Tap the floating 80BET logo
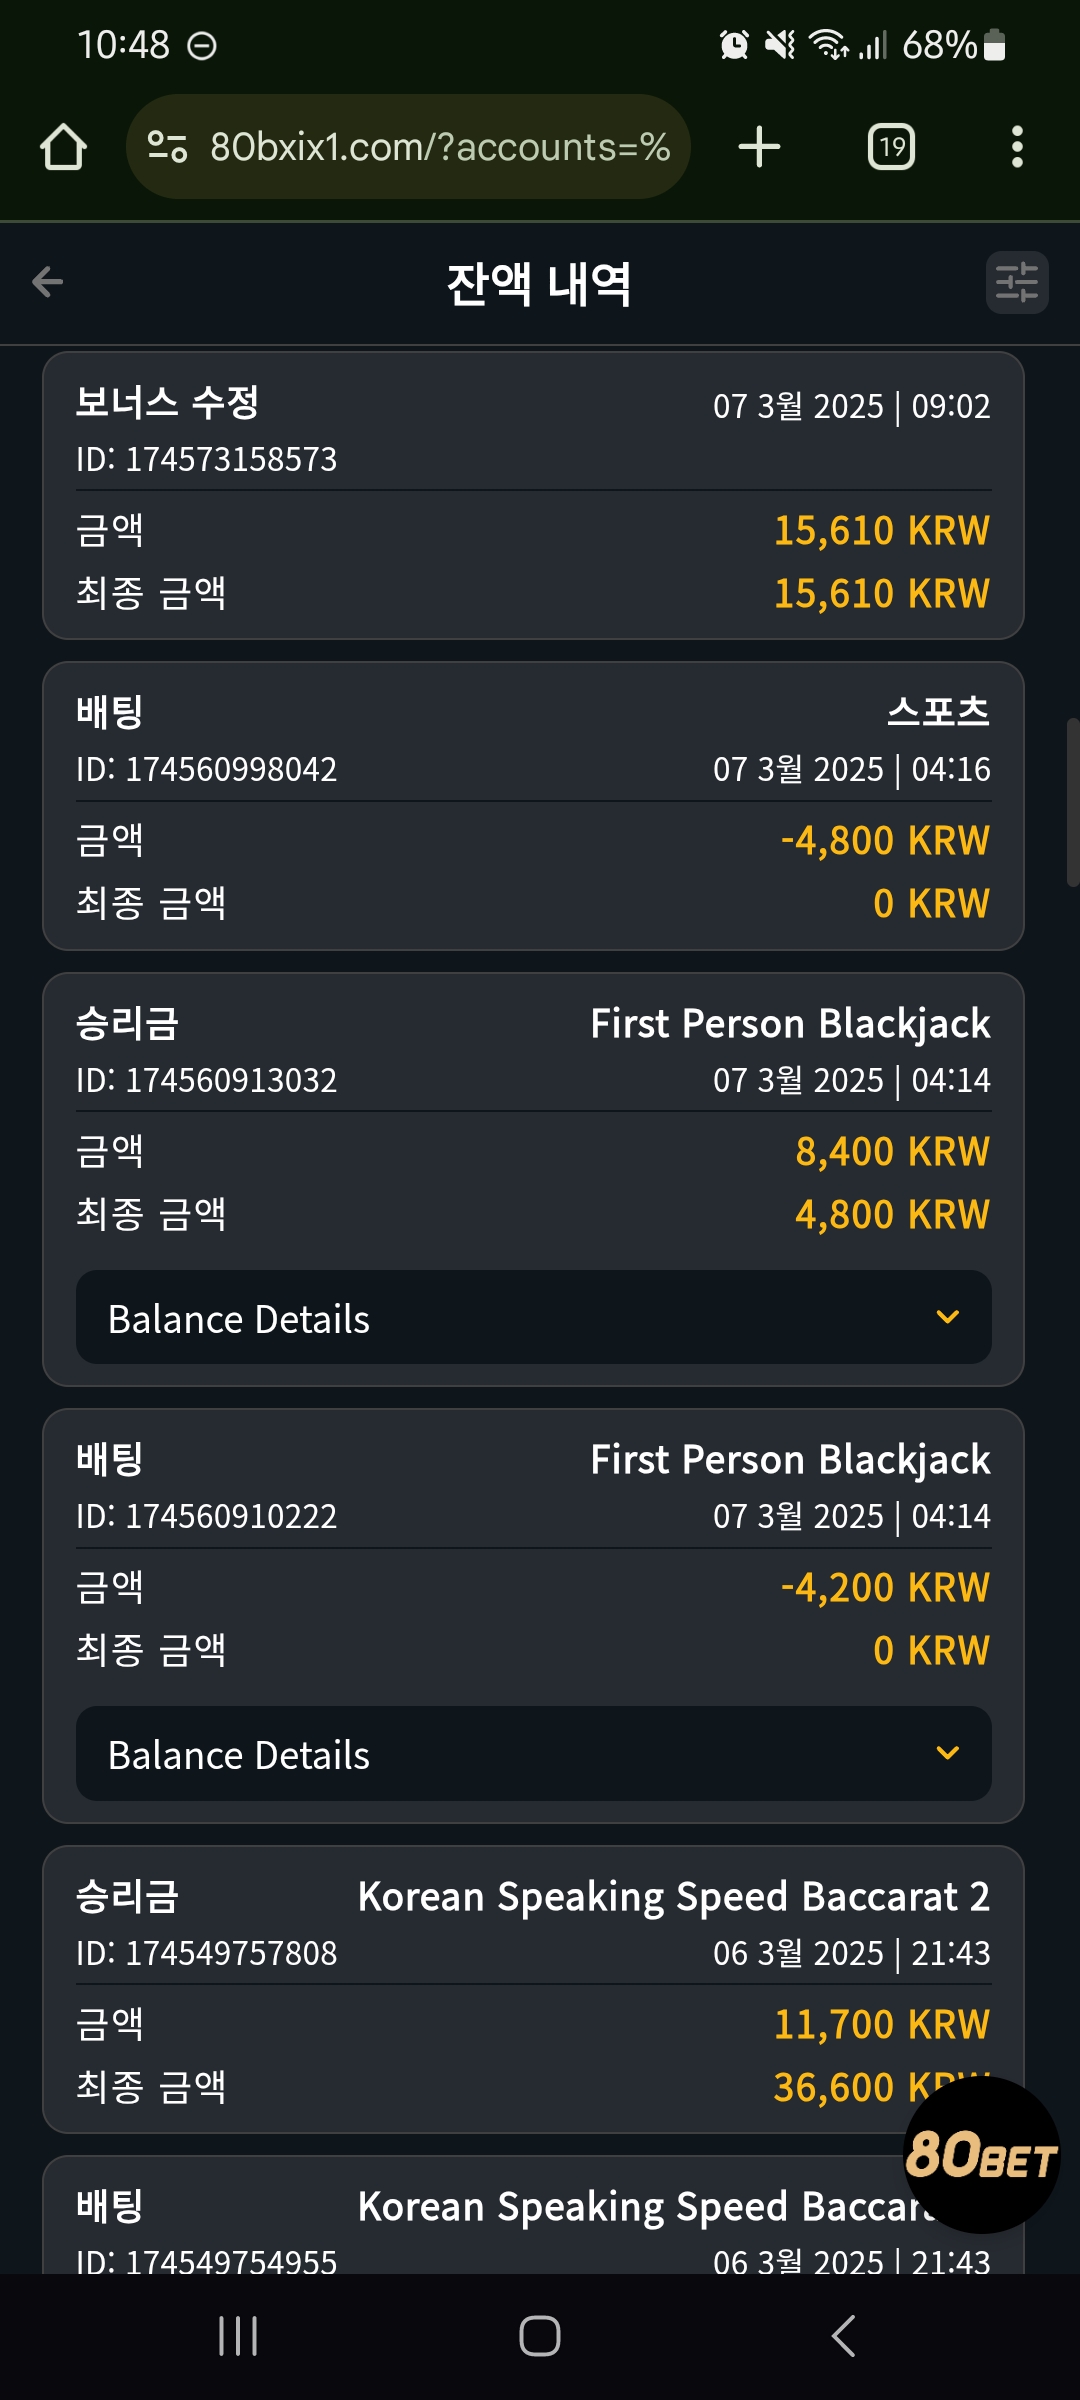This screenshot has height=2400, width=1080. pos(981,2156)
